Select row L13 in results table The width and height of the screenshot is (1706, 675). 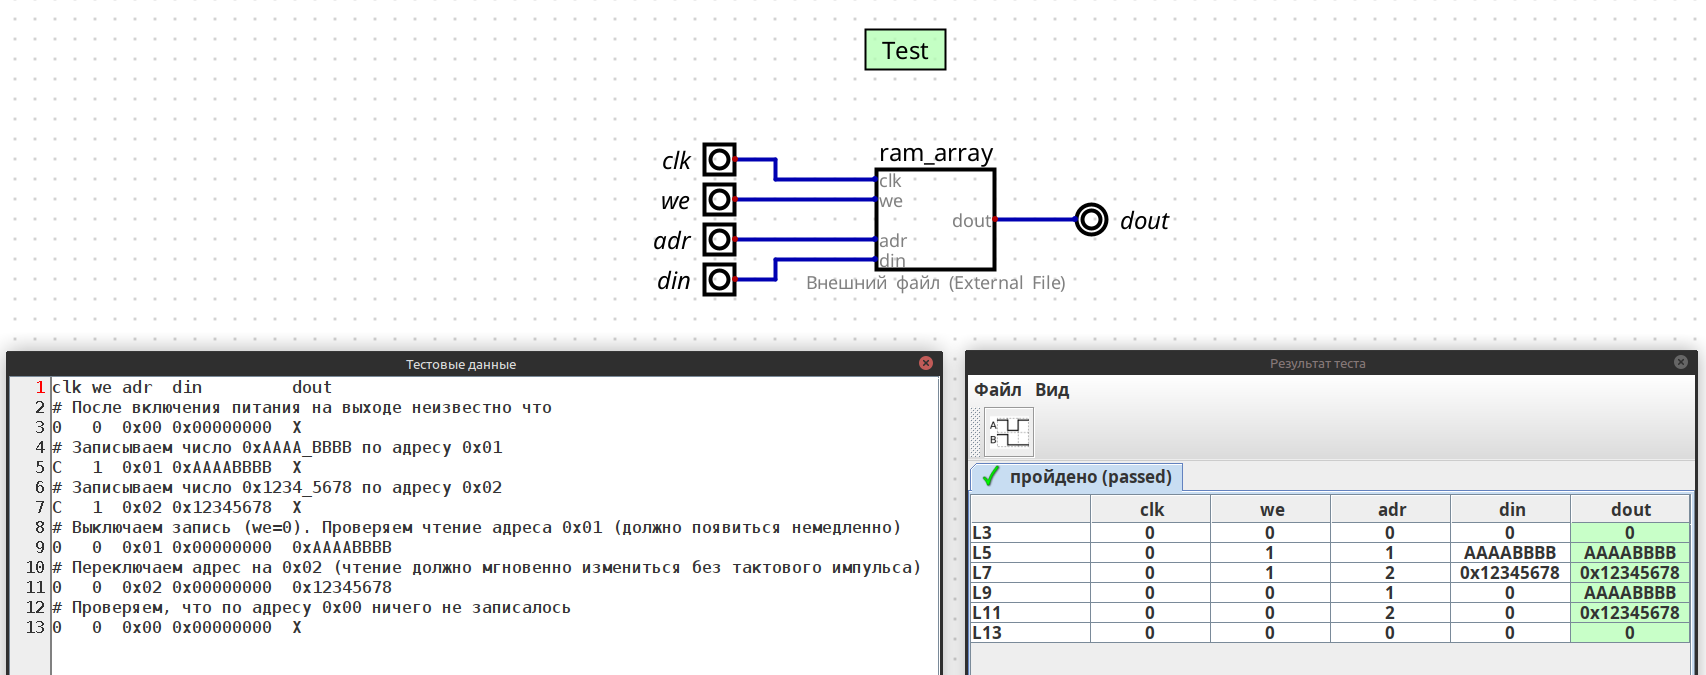coord(1330,633)
